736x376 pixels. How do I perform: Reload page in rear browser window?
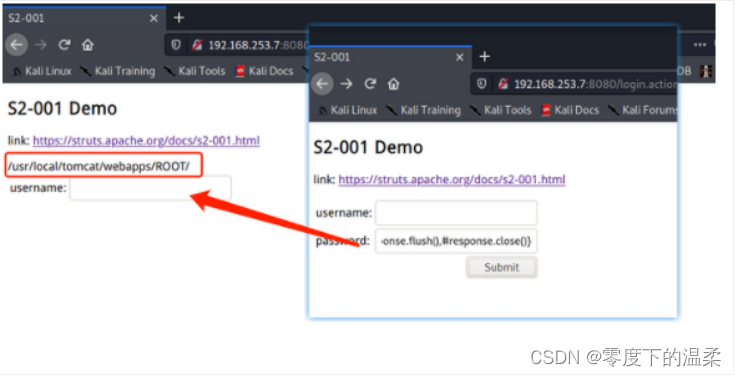64,45
